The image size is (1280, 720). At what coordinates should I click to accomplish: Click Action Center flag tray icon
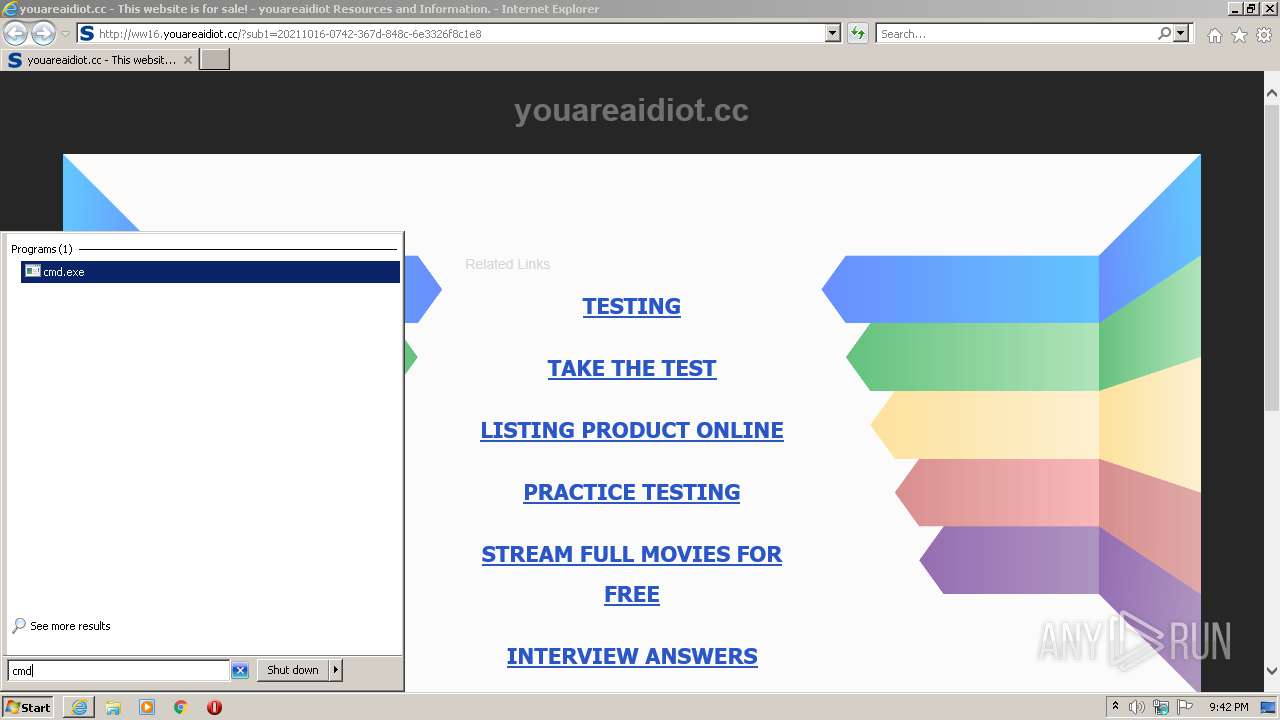(1185, 707)
